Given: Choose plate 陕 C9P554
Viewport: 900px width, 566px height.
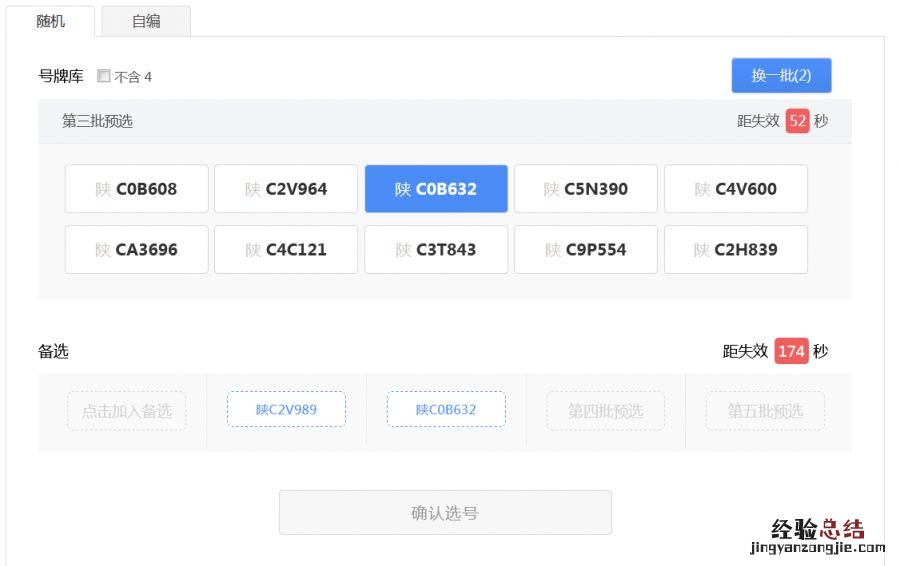Looking at the screenshot, I should (586, 250).
